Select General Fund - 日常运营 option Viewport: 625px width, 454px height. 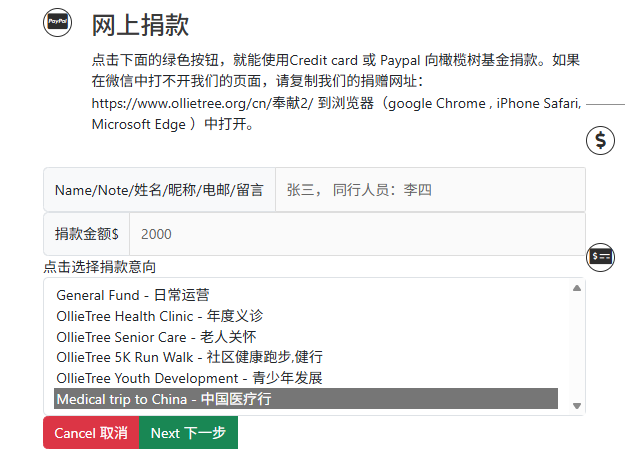(133, 295)
